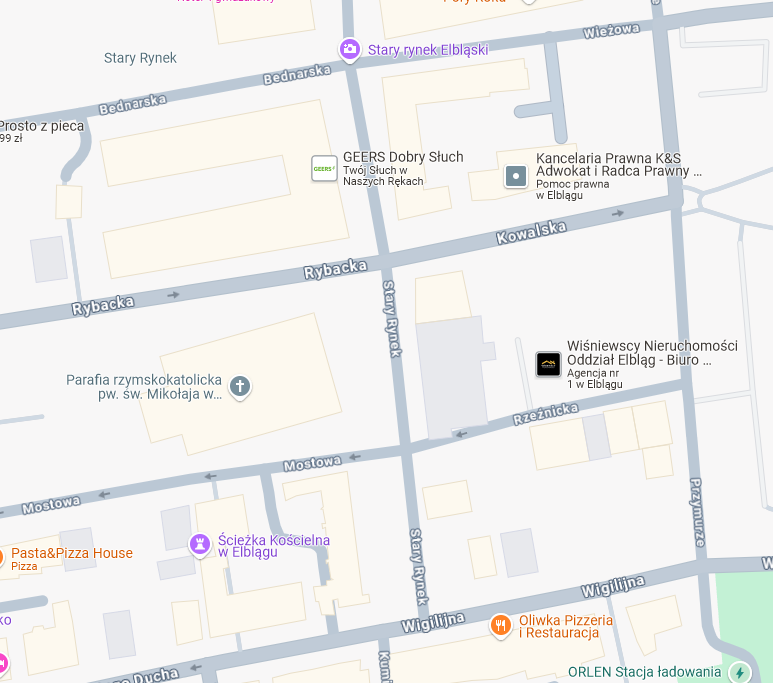Click the Wiśniewscy Nieruchomości Oddział Elbląg label
This screenshot has height=692, width=778.
(x=652, y=353)
